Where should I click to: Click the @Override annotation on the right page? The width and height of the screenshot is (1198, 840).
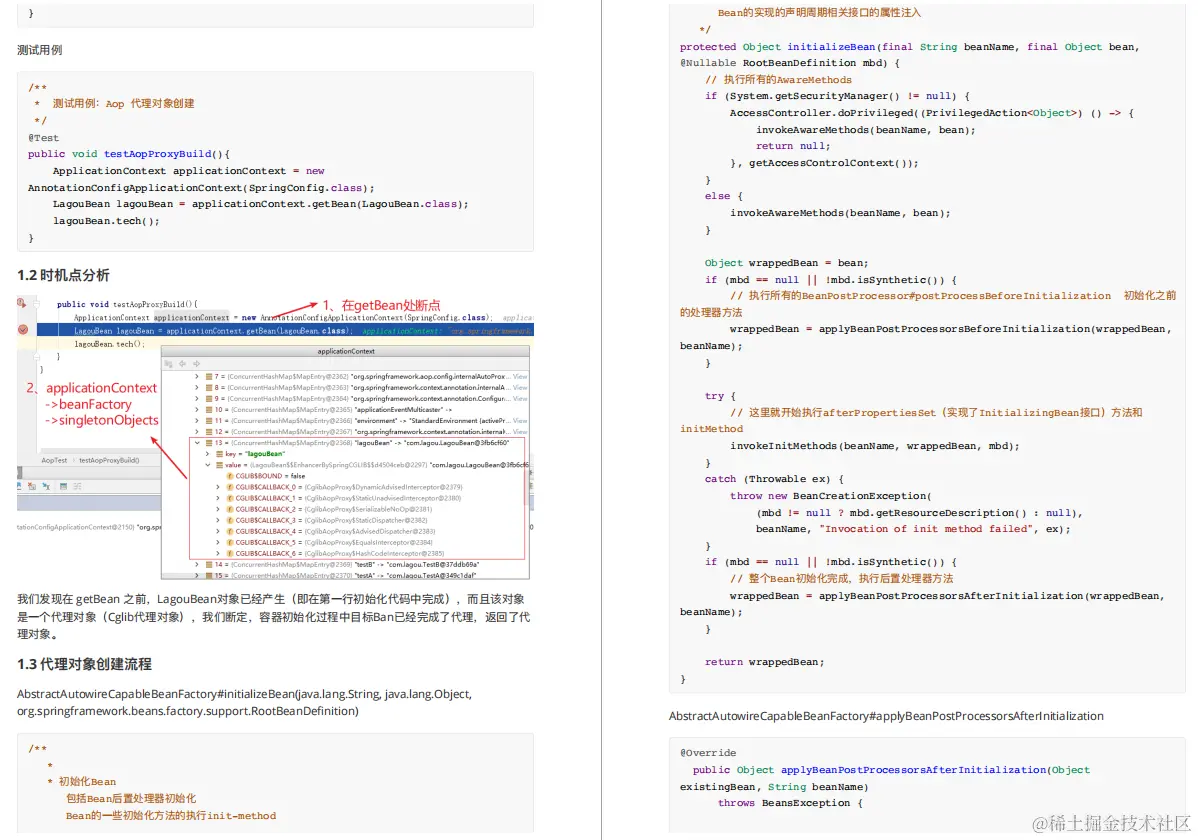[x=708, y=753]
